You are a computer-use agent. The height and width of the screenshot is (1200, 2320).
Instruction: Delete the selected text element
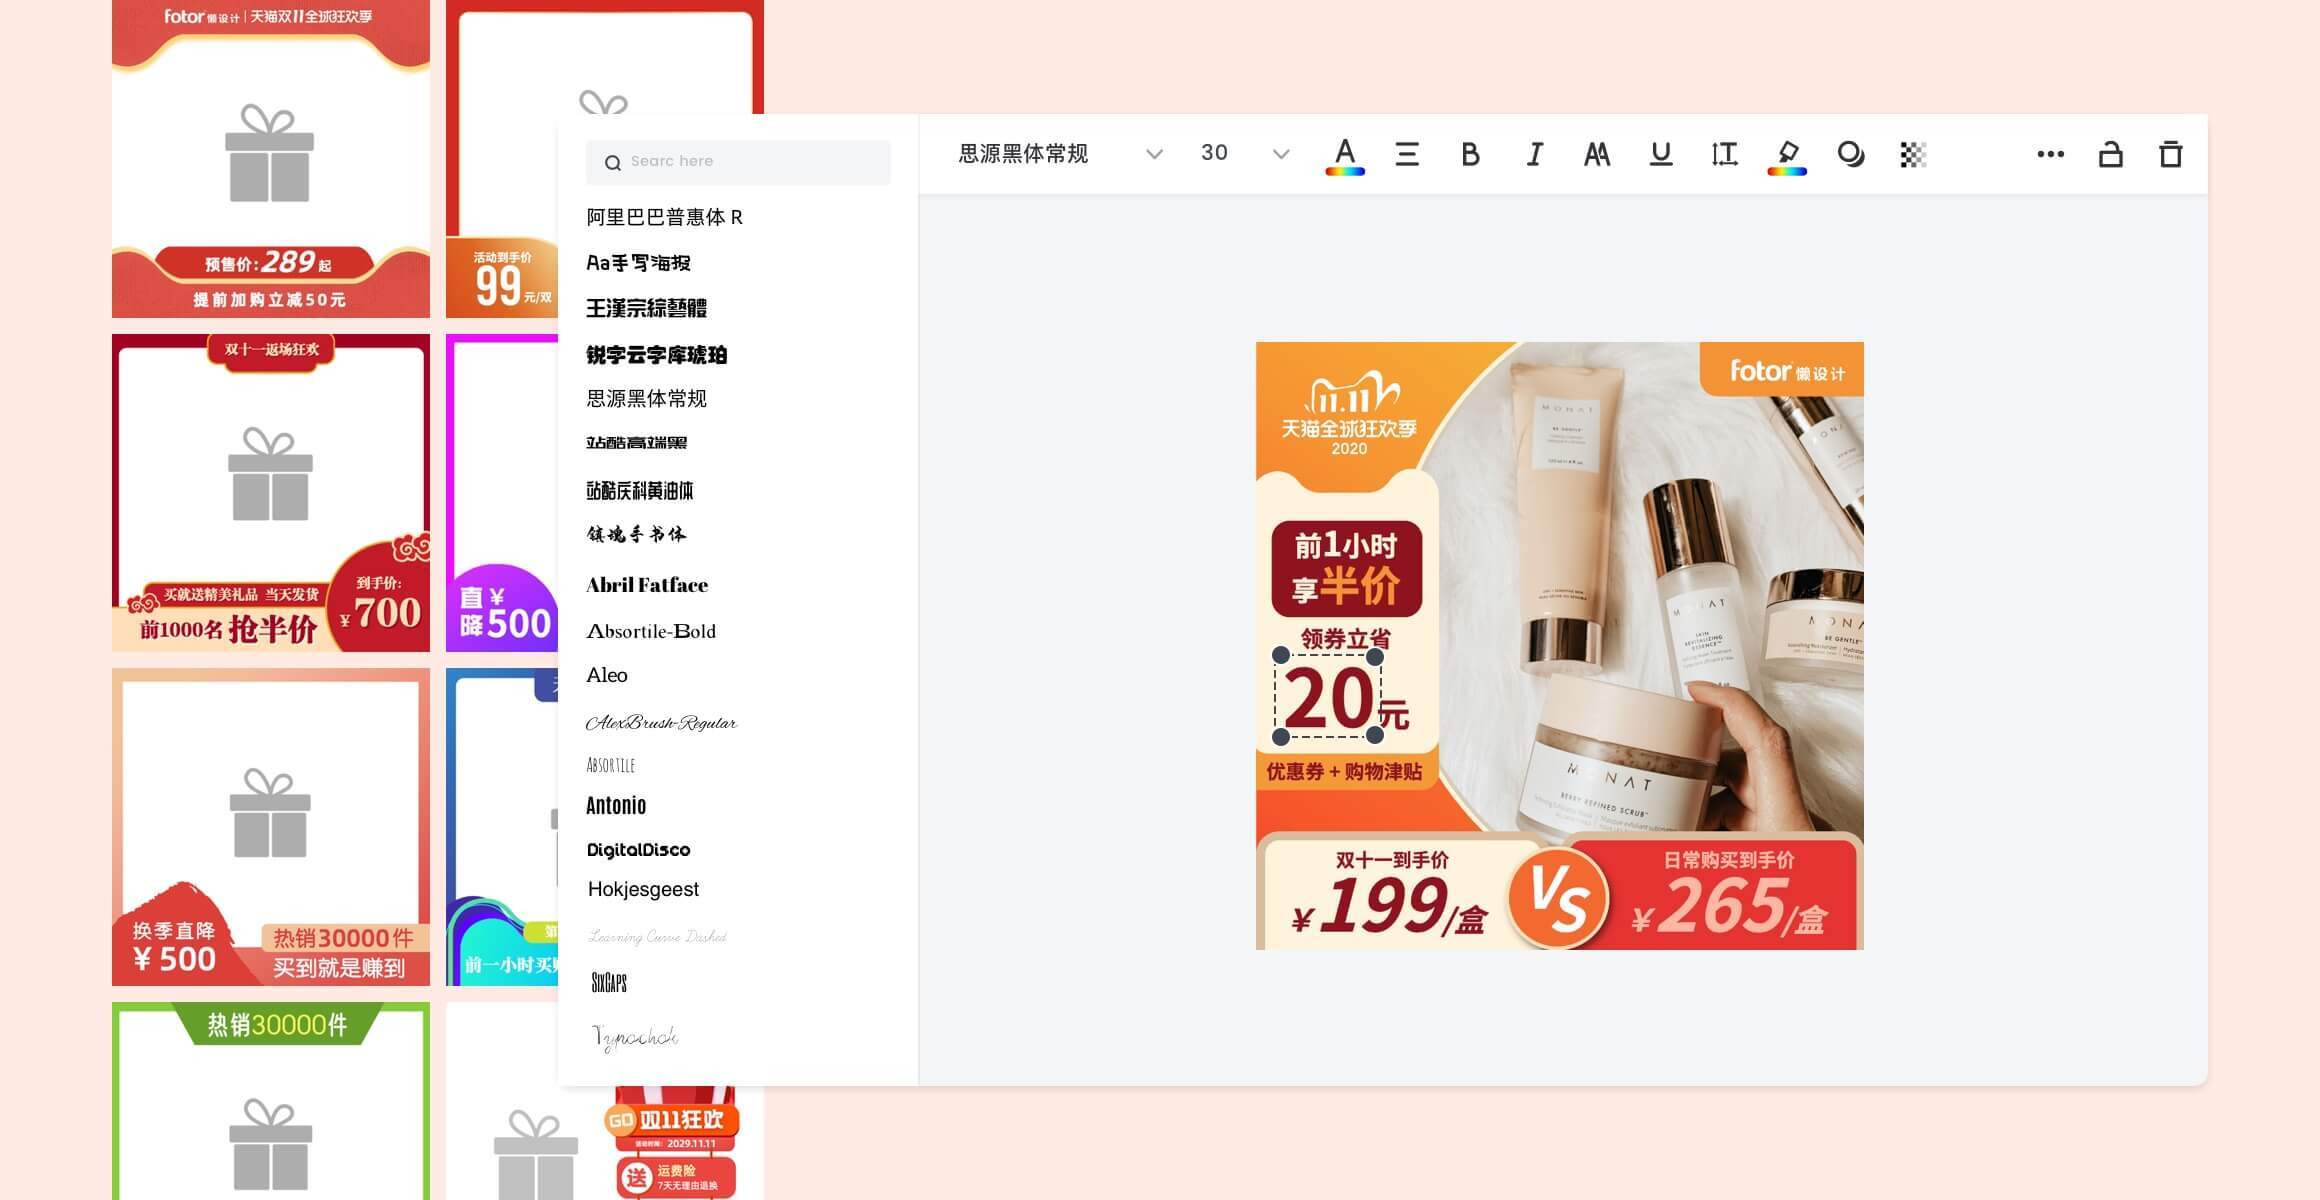coord(2170,155)
